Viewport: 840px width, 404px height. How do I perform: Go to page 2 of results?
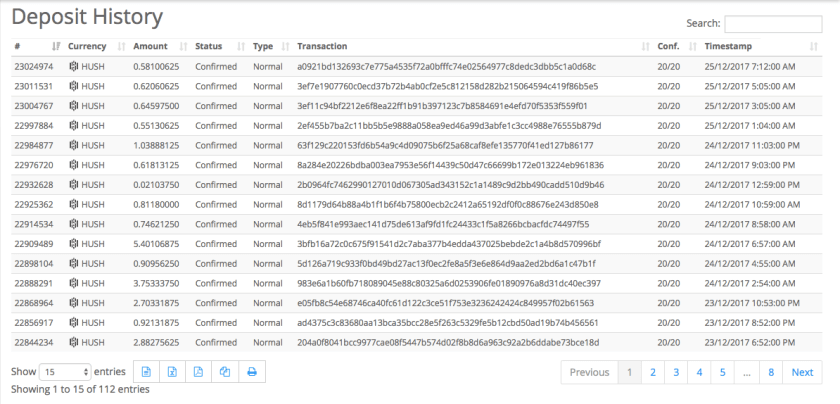(652, 372)
